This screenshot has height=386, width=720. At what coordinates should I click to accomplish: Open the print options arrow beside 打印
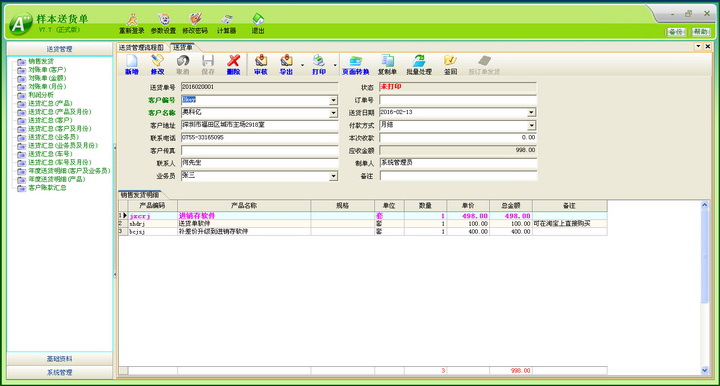[335, 65]
